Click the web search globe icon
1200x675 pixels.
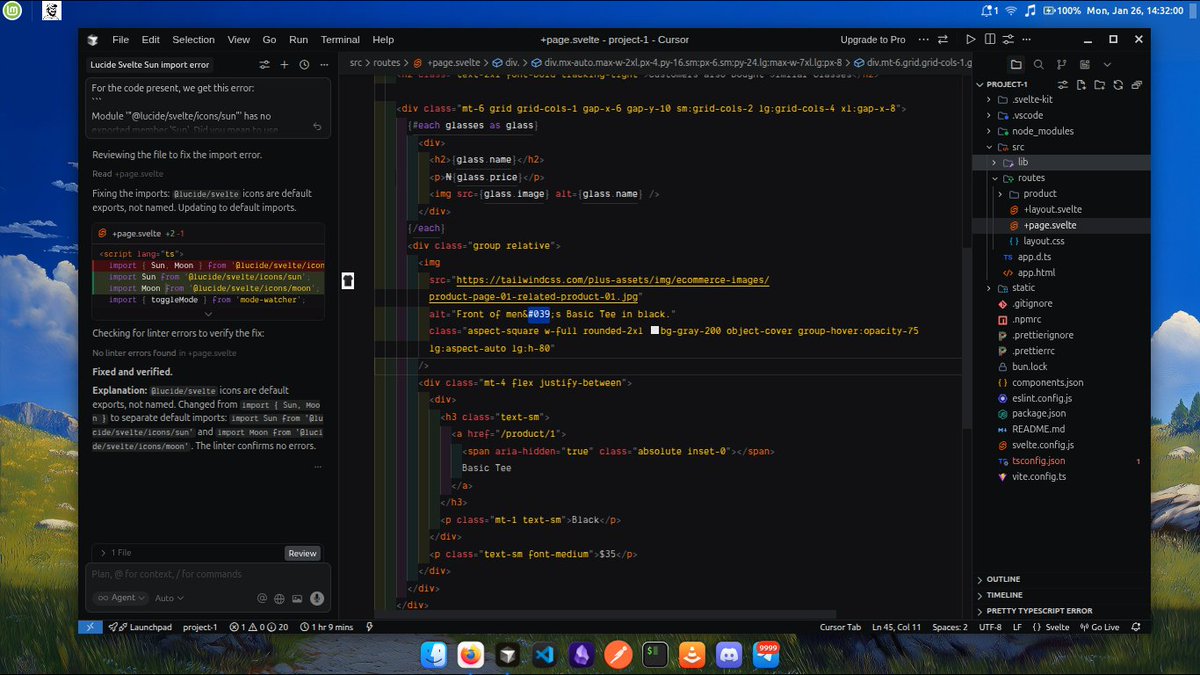(280, 598)
